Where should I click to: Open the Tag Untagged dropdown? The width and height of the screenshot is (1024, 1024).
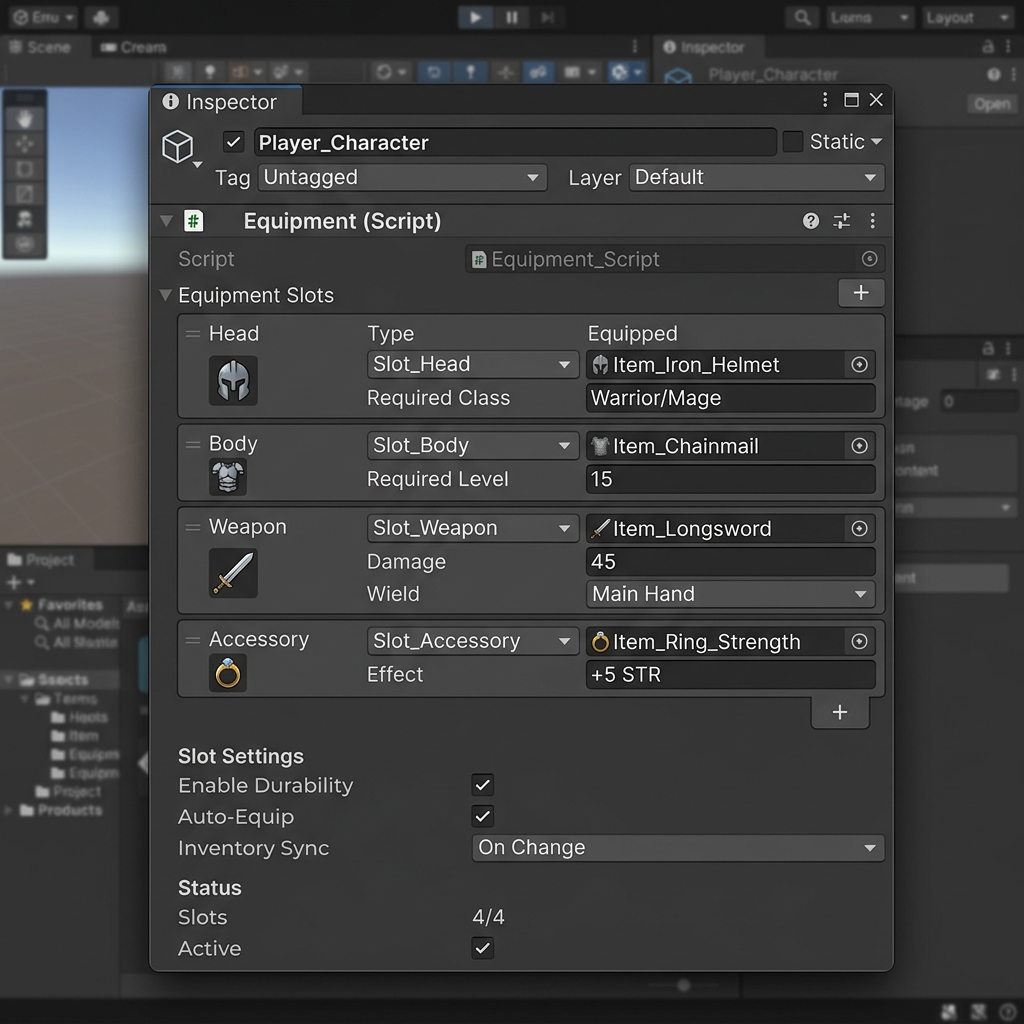pyautogui.click(x=402, y=178)
